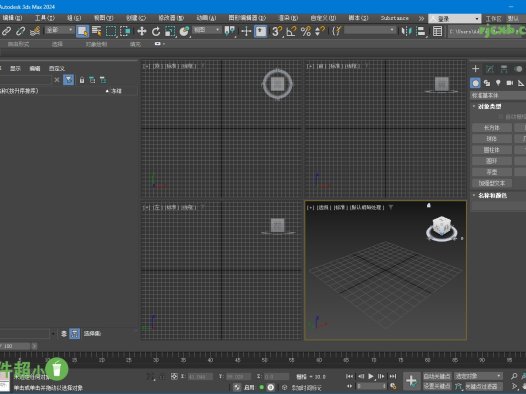This screenshot has height=394, width=526.
Task: Switch to the Hierarchy panel tab
Action: pyautogui.click(x=504, y=69)
